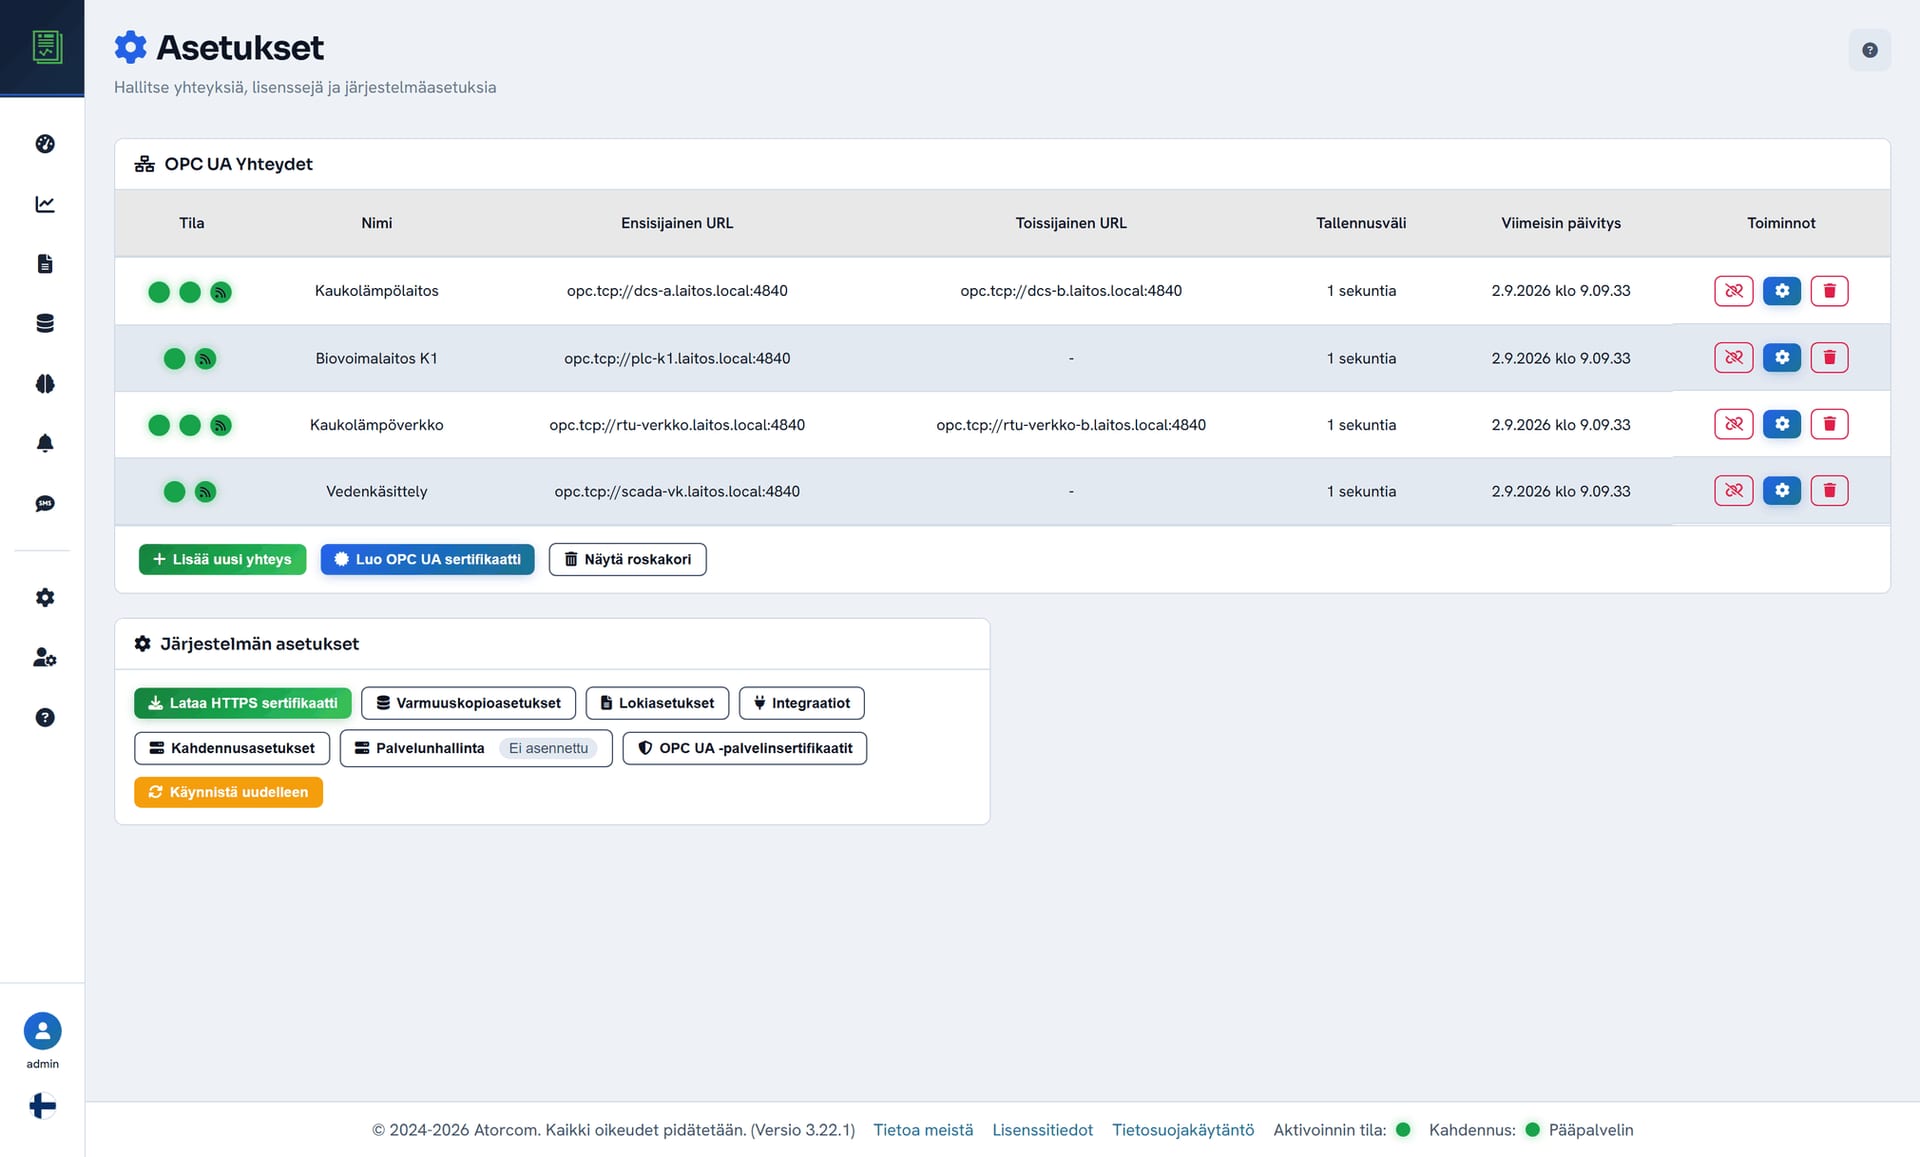The image size is (1920, 1157).
Task: Open Lokiasetukset log settings
Action: [658, 703]
